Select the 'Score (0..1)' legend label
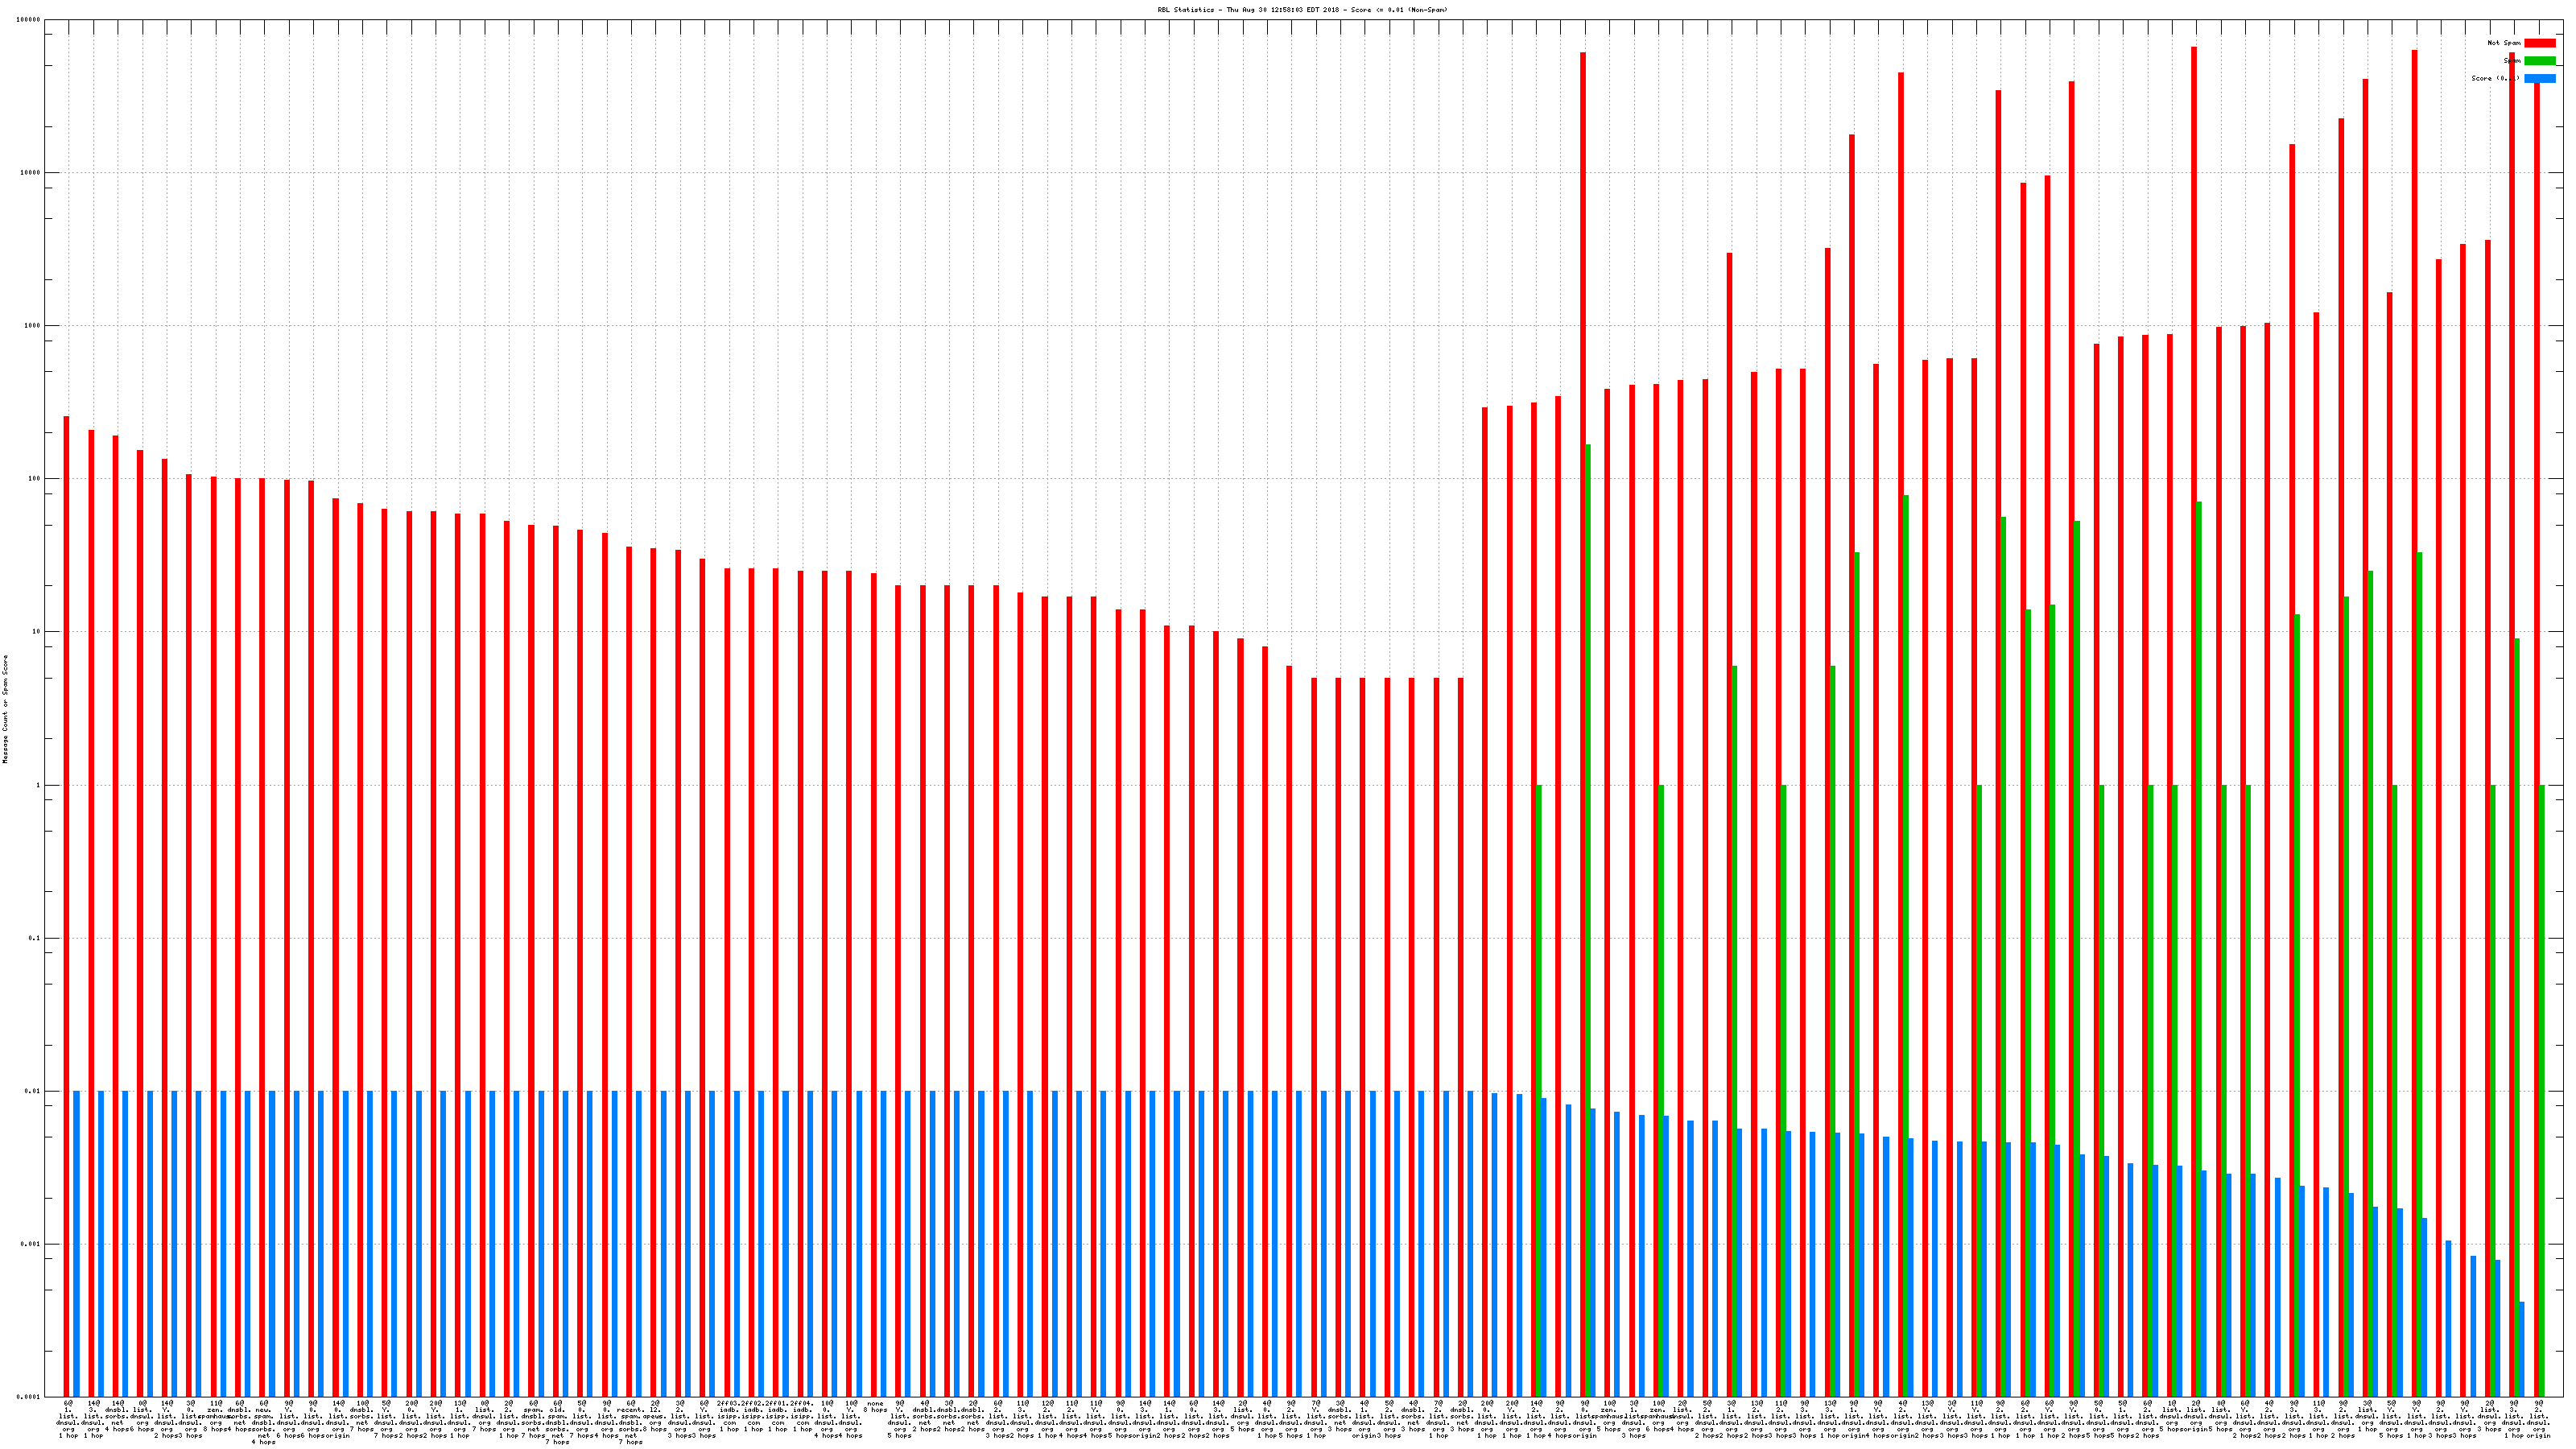2576x1449 pixels. click(2495, 78)
